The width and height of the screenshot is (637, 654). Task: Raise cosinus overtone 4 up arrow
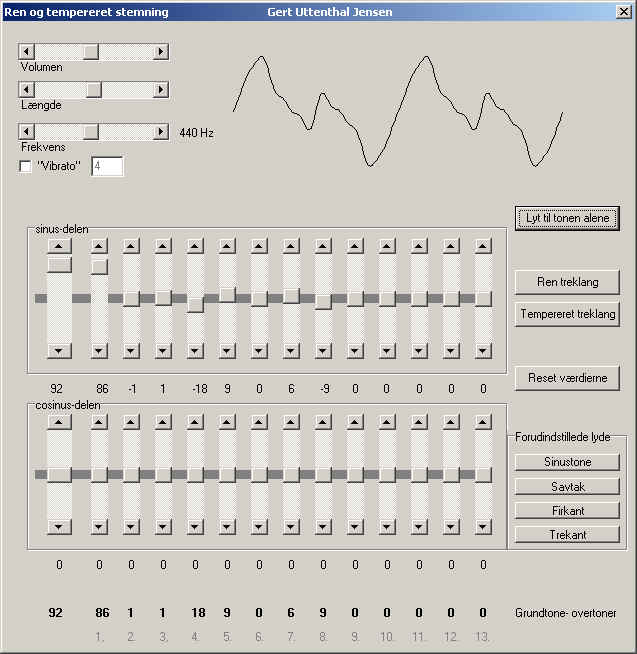195,422
